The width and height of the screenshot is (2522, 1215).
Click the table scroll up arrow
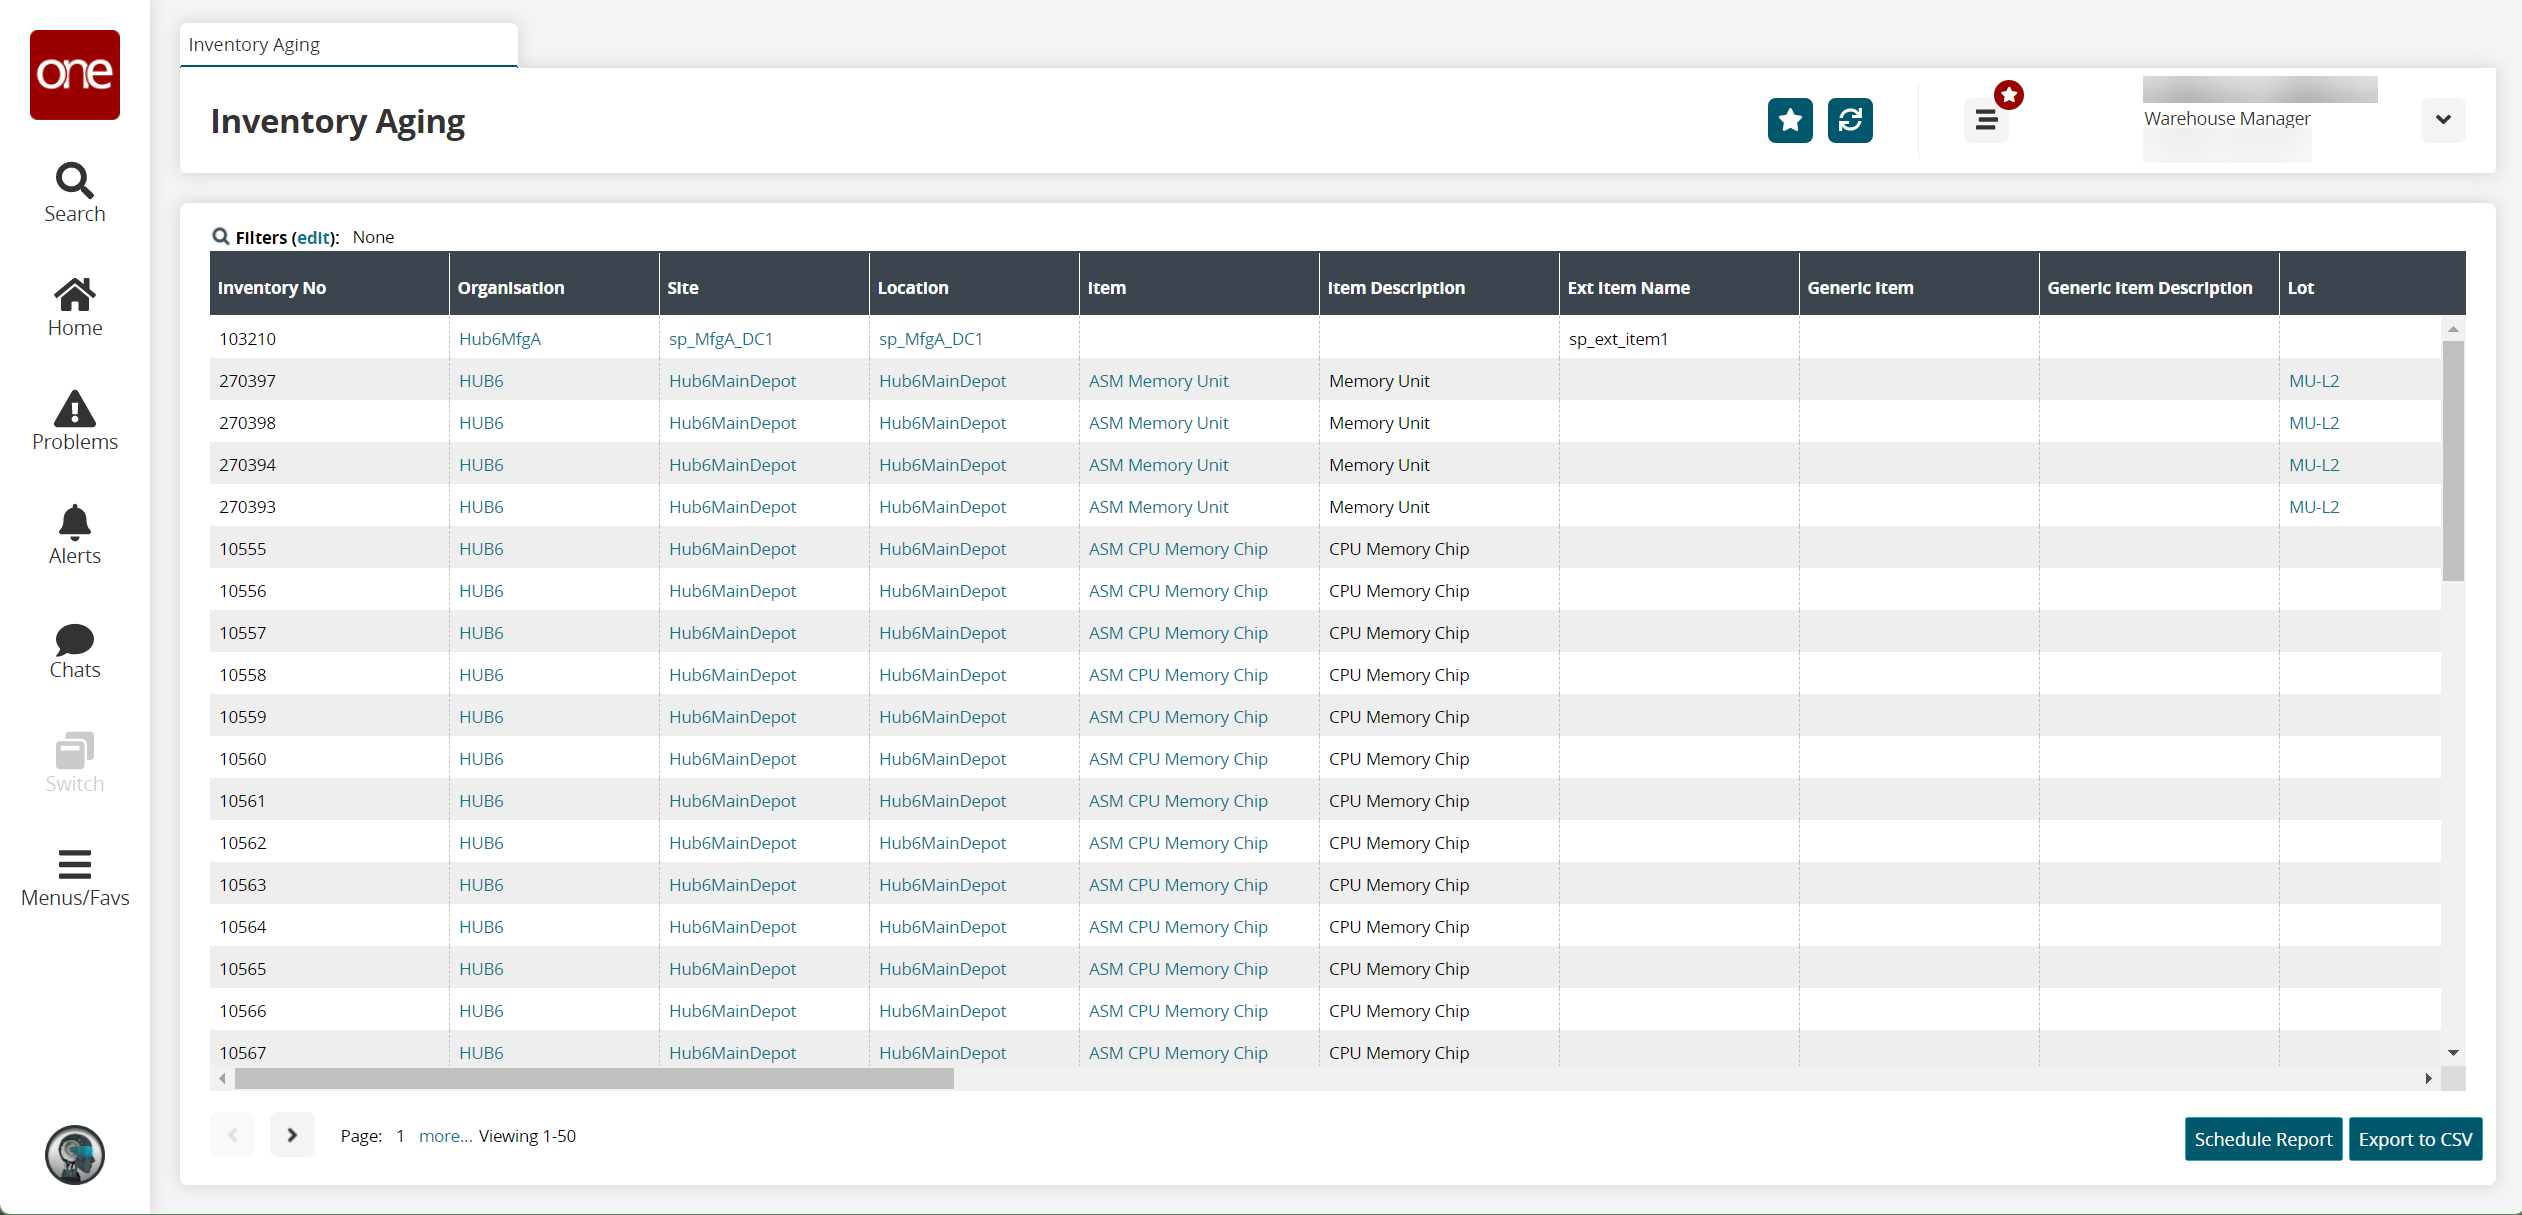coord(2453,329)
